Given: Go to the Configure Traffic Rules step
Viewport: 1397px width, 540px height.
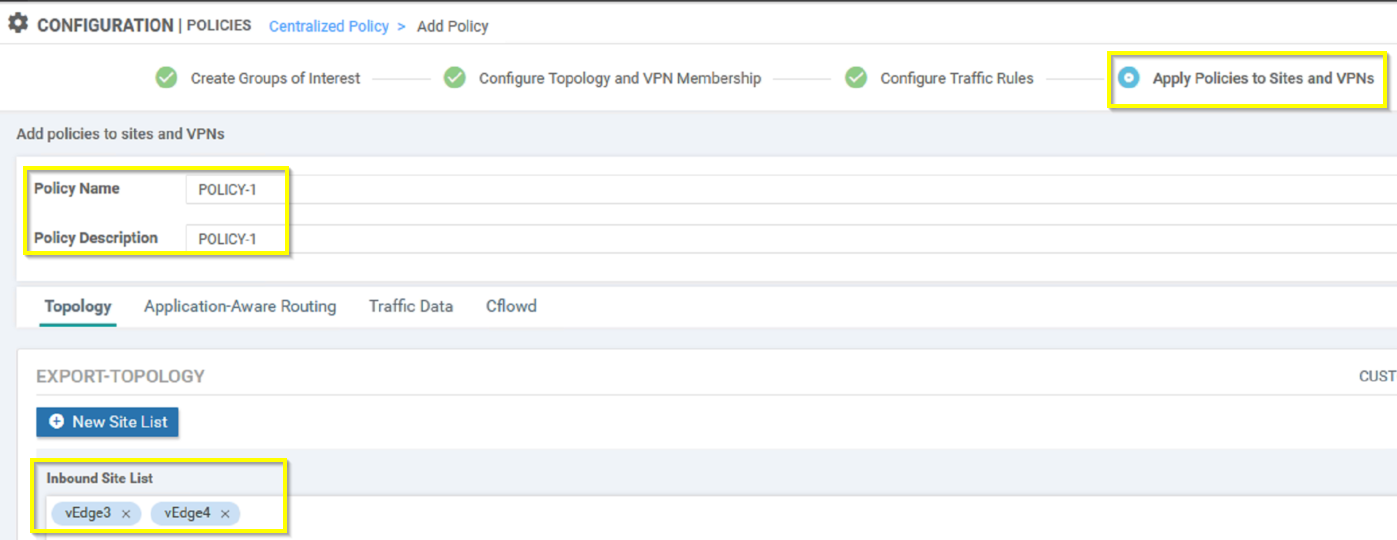Looking at the screenshot, I should tap(957, 78).
